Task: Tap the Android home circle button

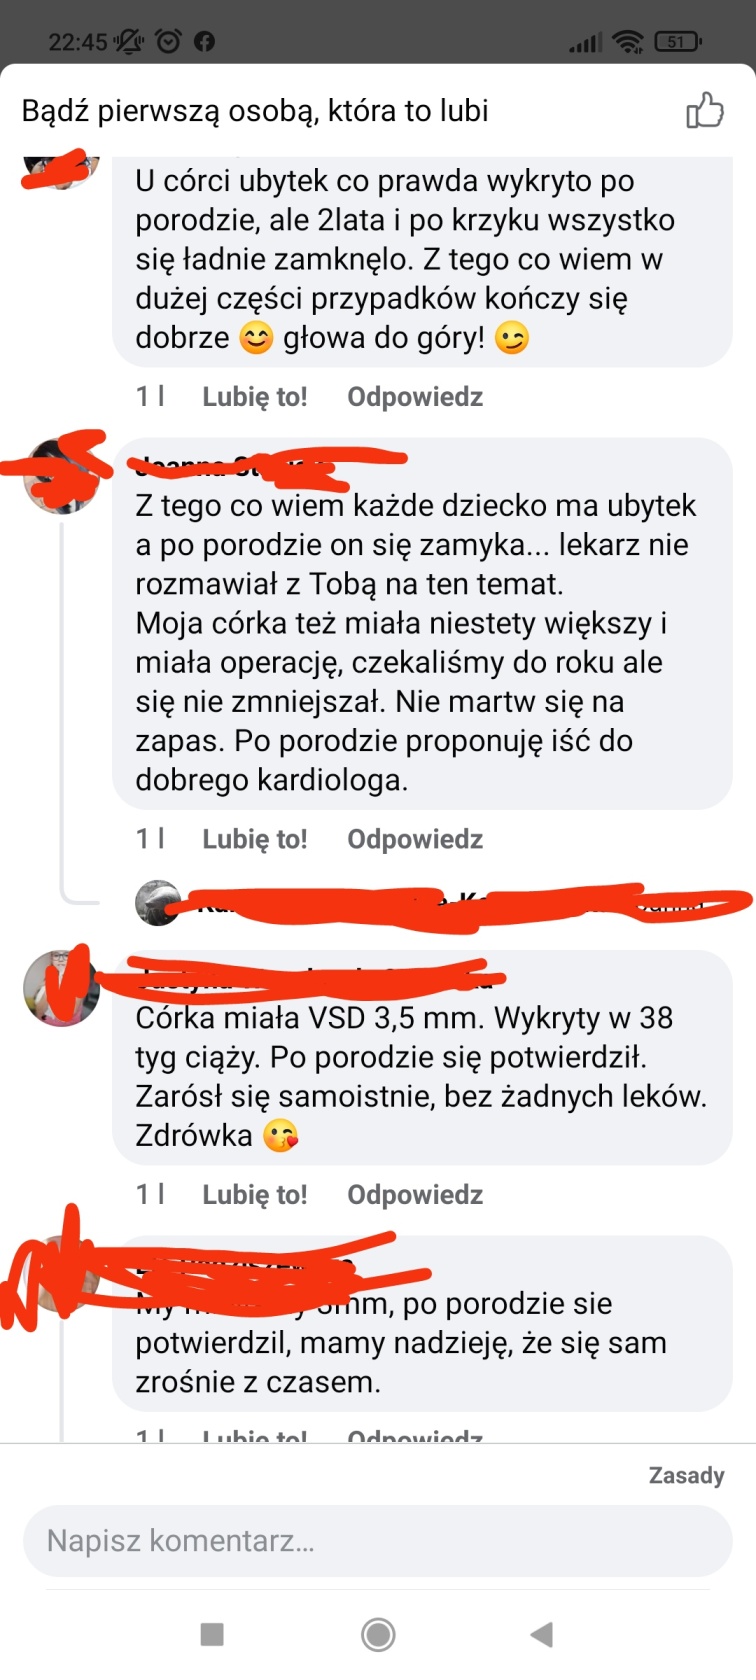Action: pos(378,1634)
